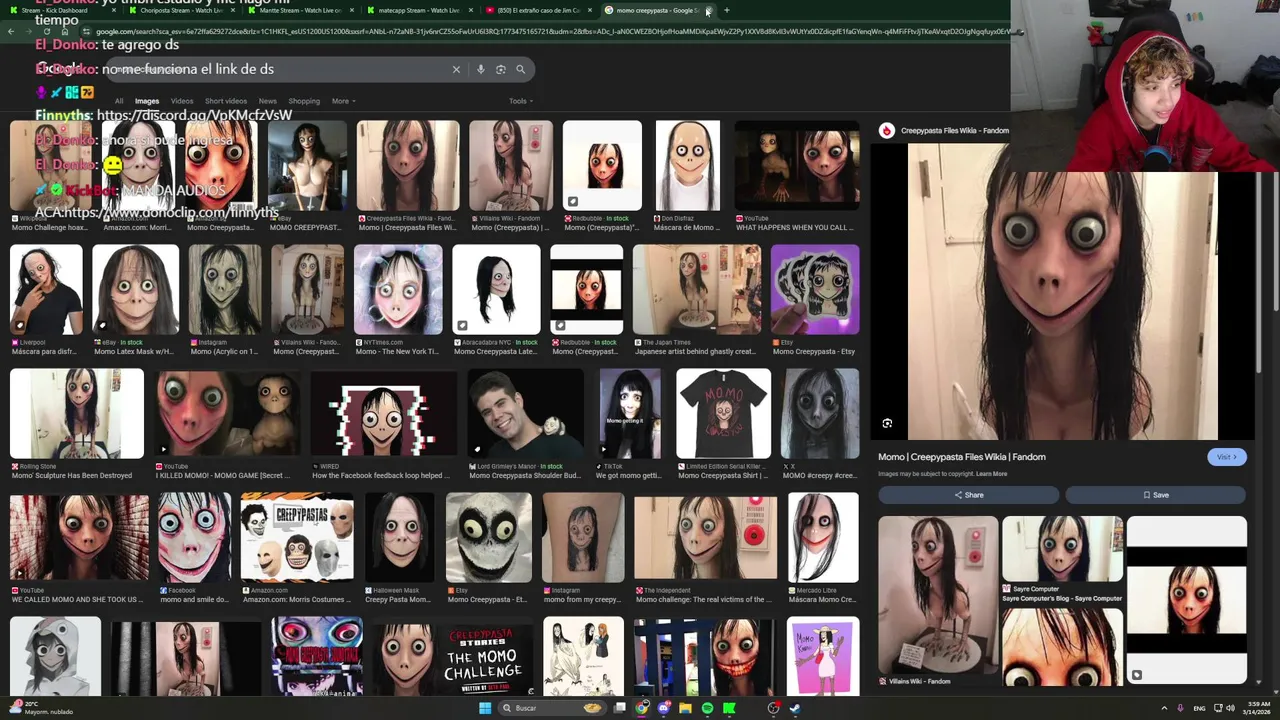The width and height of the screenshot is (1280, 720).
Task: Open I KILLED MOMO YouTube thumbnail
Action: (x=228, y=414)
